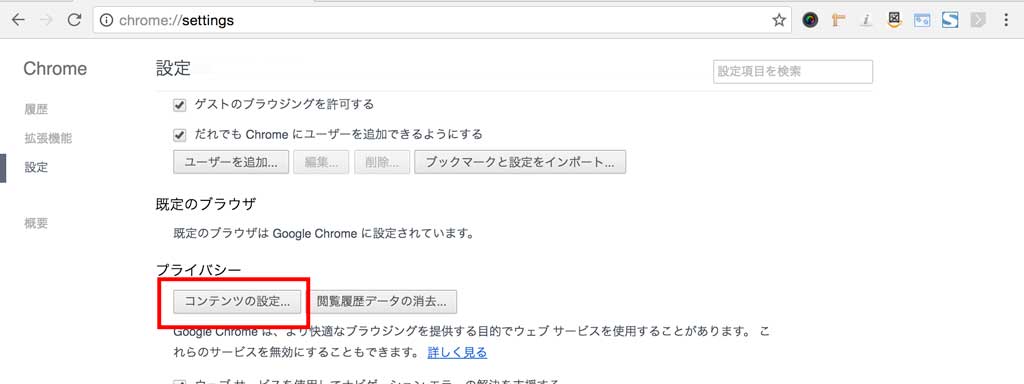Open the color wheel camera extension
The width and height of the screenshot is (1024, 384).
click(x=810, y=20)
